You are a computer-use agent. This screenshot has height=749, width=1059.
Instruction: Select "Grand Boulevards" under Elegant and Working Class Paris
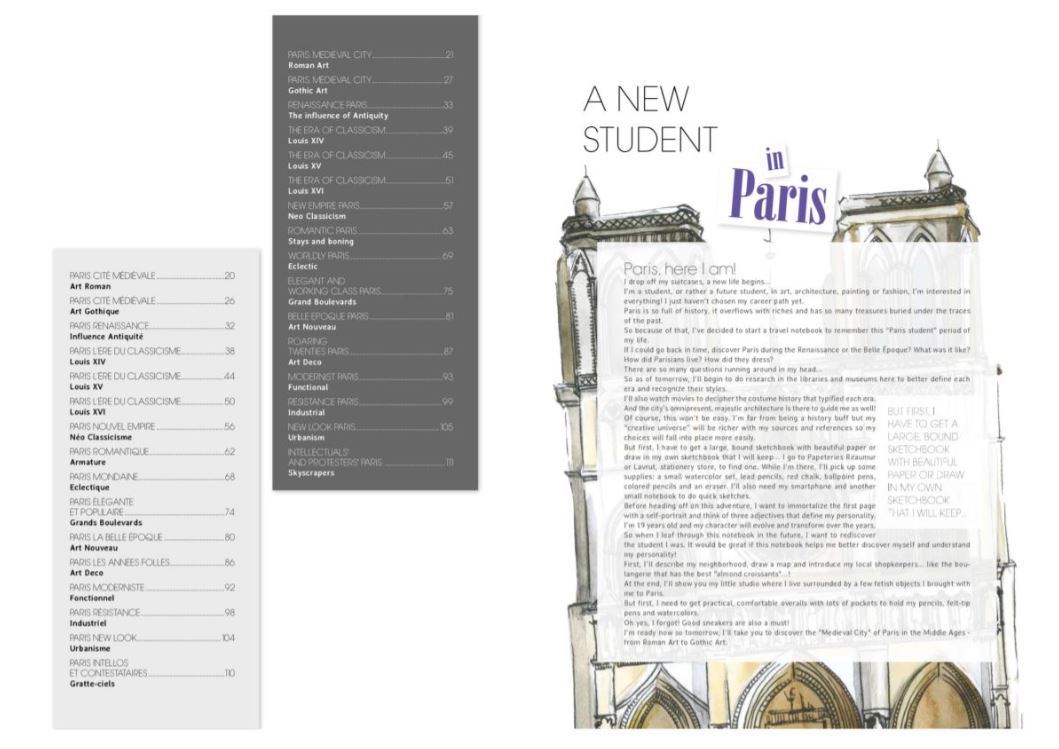tap(322, 302)
